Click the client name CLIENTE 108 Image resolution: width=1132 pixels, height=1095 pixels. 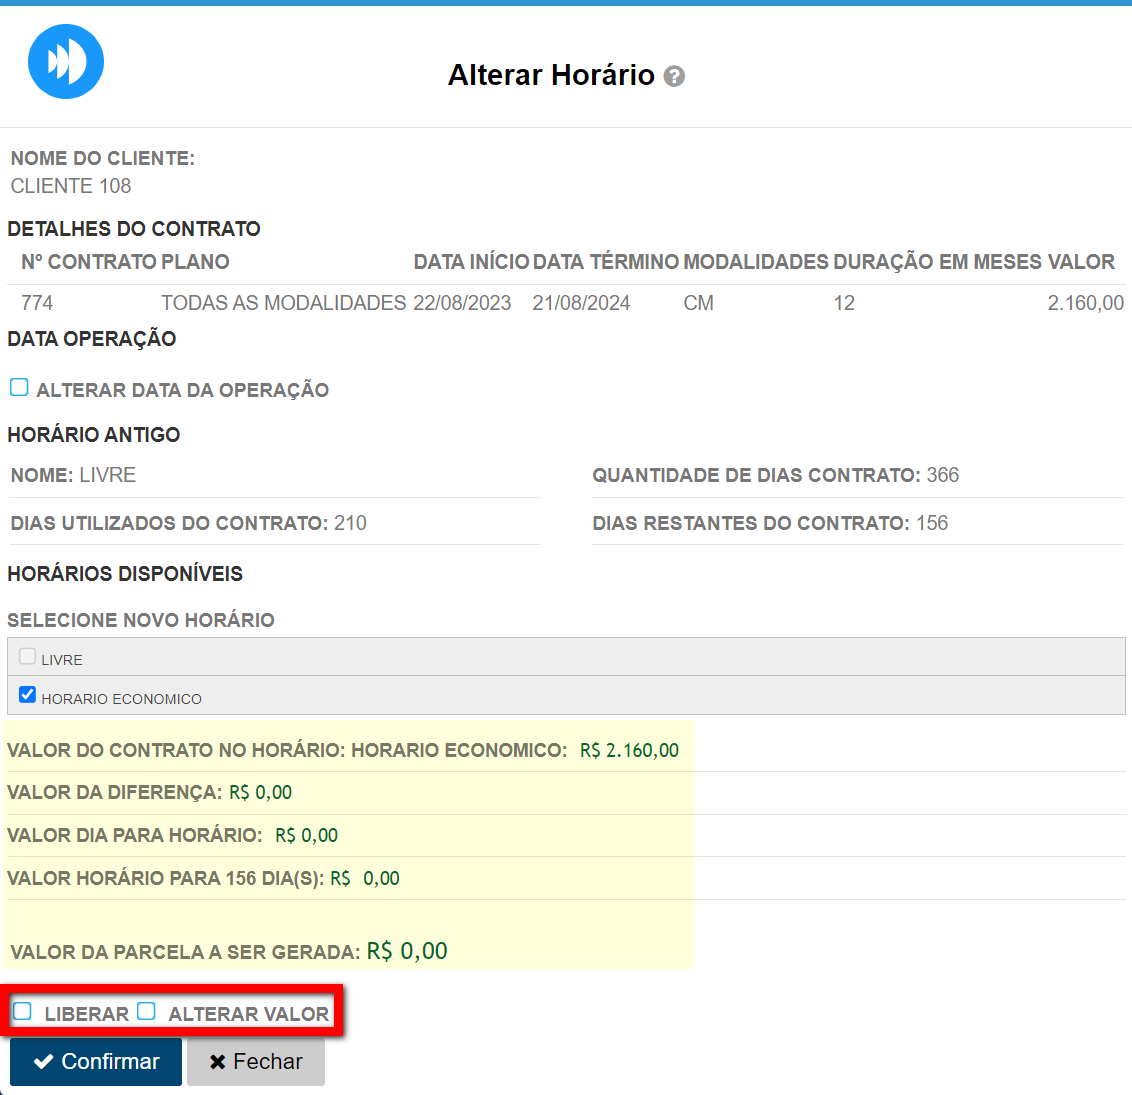(71, 186)
